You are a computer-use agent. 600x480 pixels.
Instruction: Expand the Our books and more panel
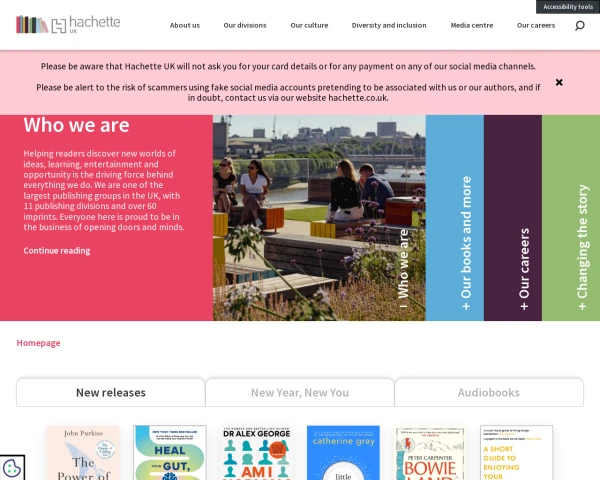tap(455, 218)
